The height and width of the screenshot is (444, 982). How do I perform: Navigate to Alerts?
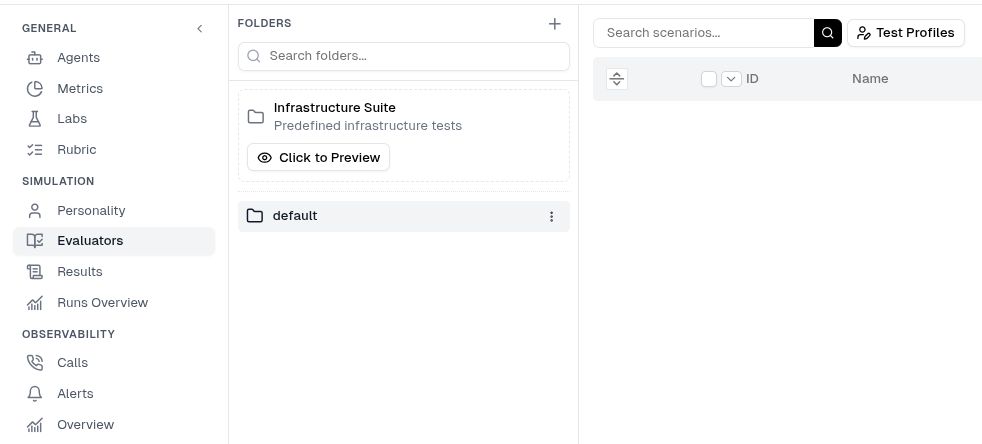(75, 394)
